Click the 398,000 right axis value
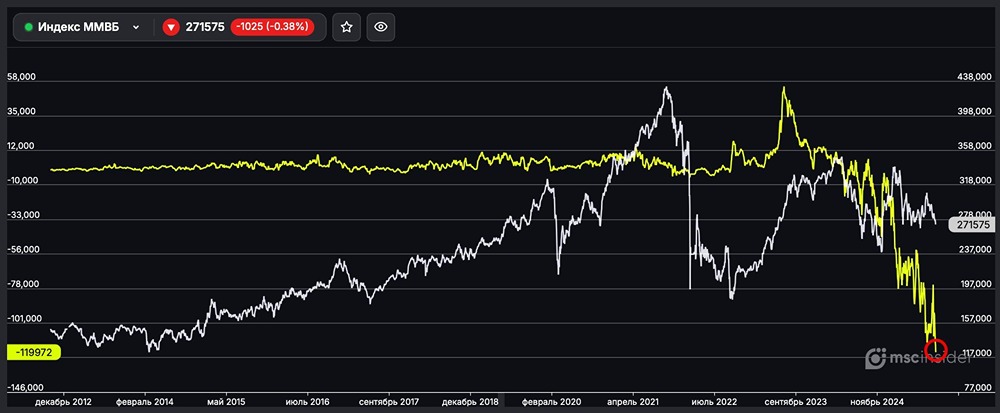The height and width of the screenshot is (413, 1000). 975,112
